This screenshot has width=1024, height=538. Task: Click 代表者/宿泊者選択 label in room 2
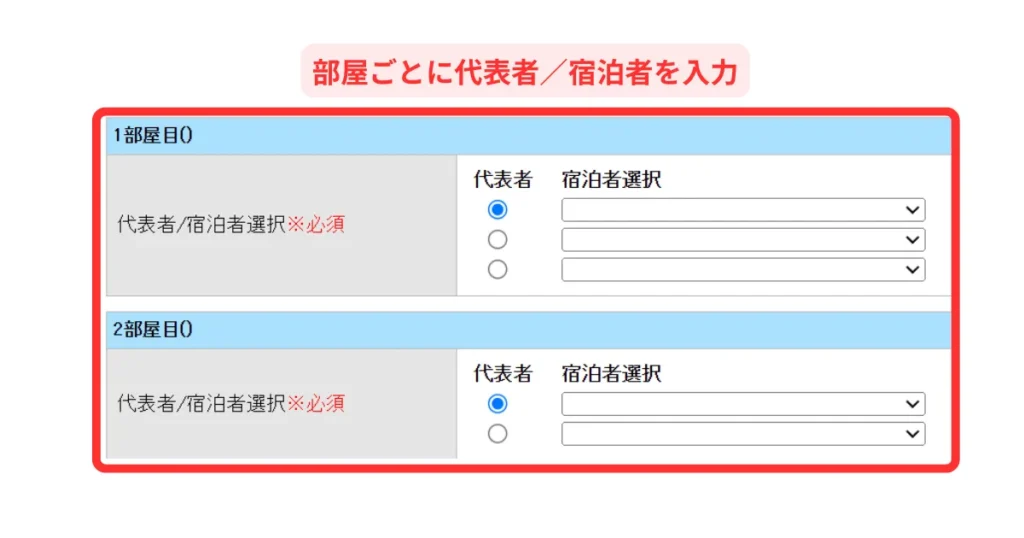pos(201,405)
